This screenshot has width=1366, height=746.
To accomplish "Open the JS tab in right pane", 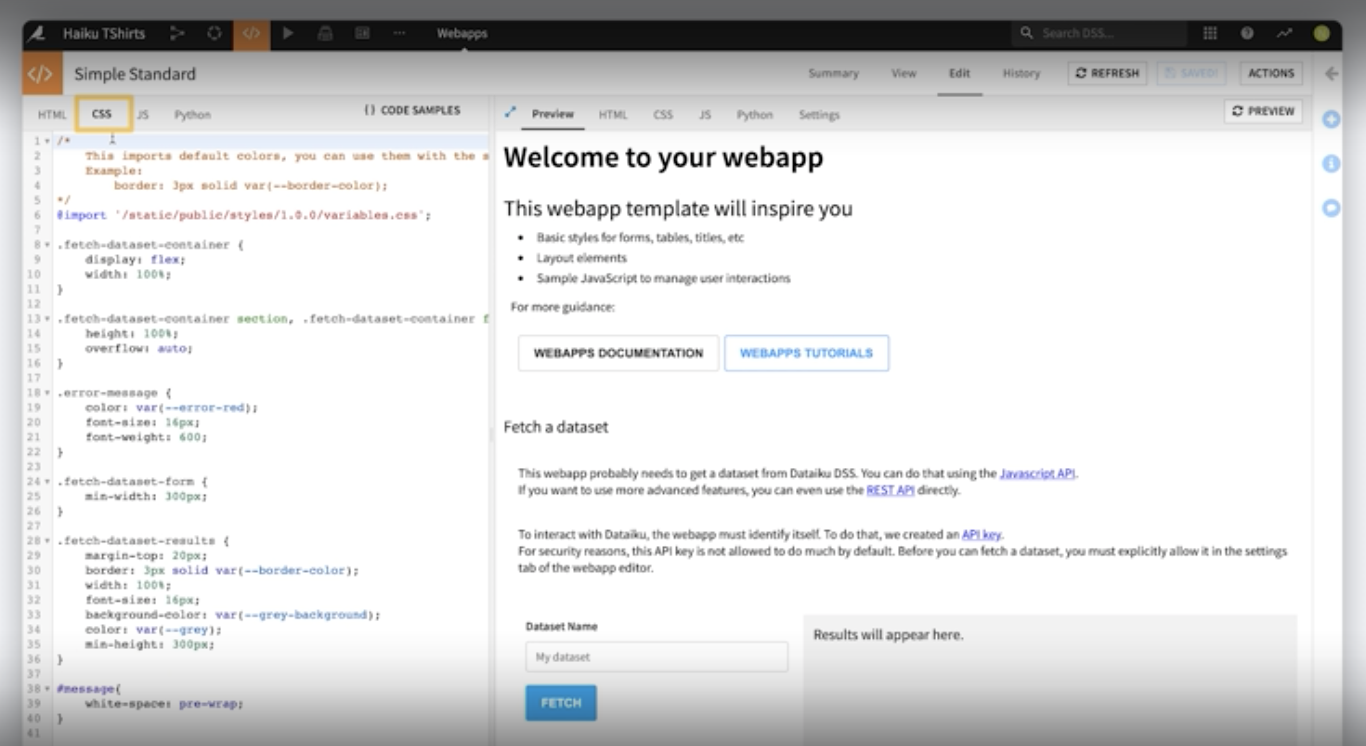I will 705,115.
